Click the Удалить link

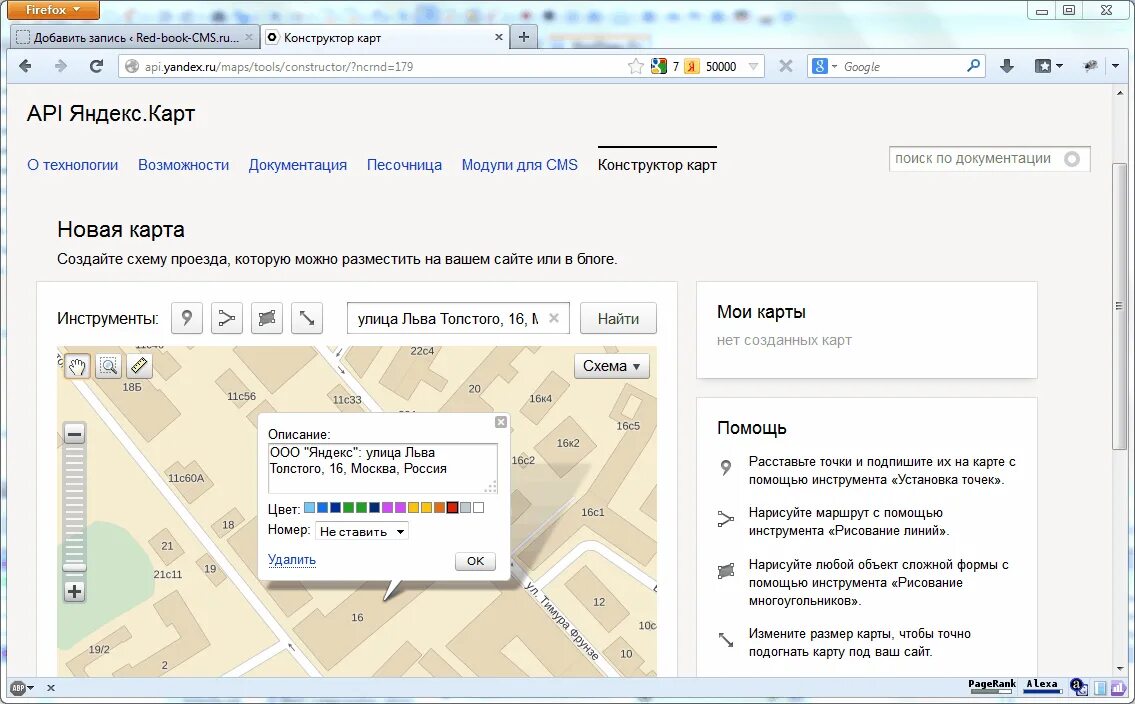pyautogui.click(x=292, y=559)
